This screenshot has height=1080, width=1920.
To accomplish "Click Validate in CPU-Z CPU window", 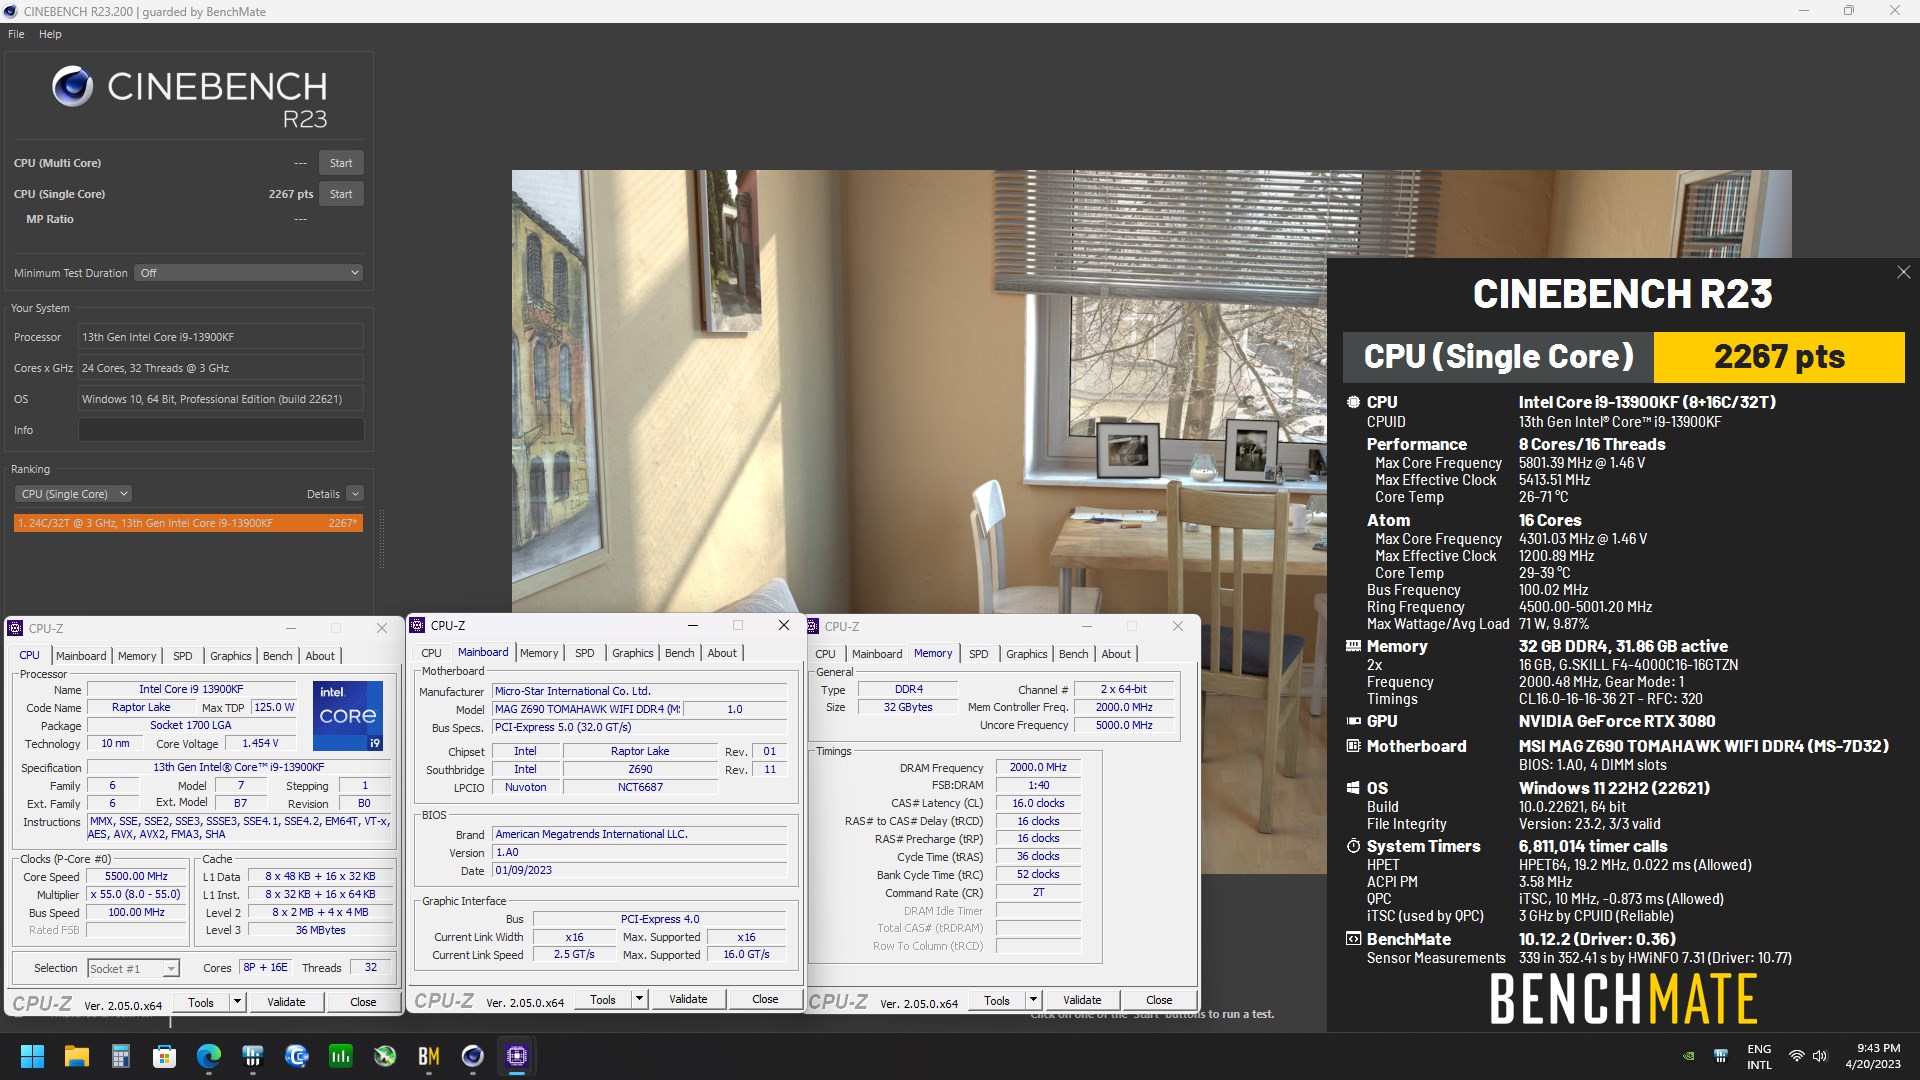I will 286,1002.
